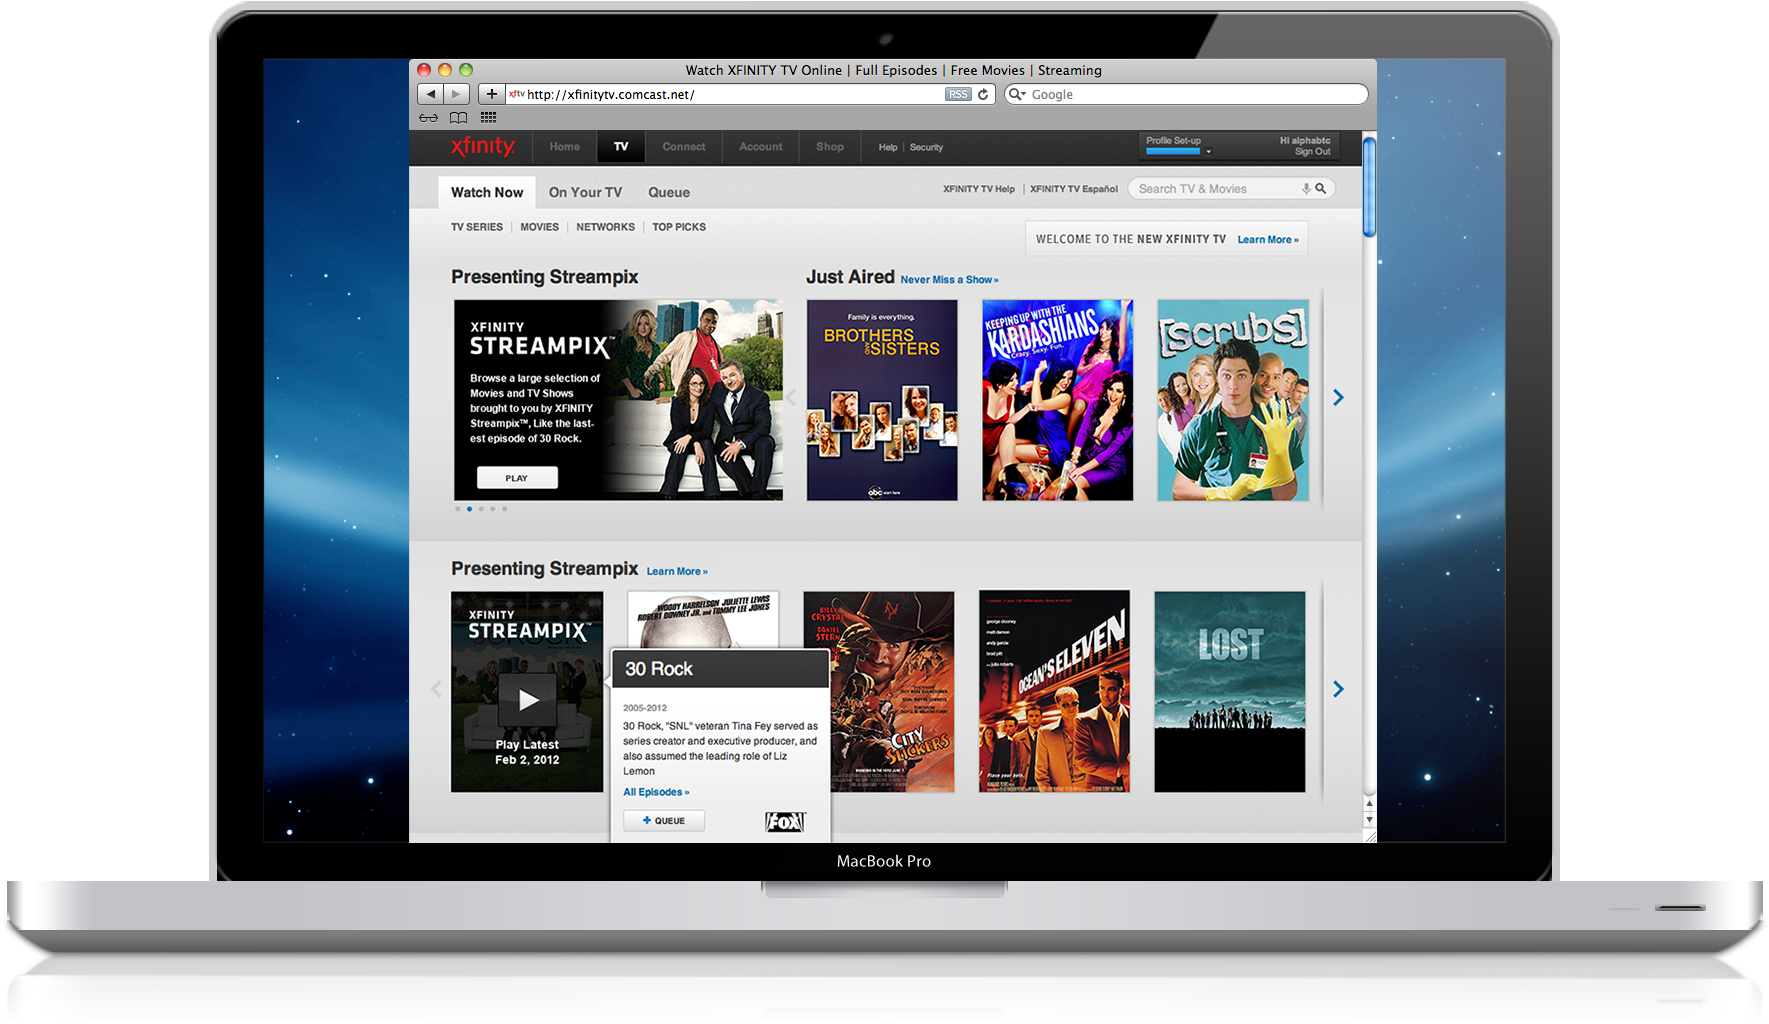Click the Profile Set-up progress bar
The image size is (1769, 1024).
(x=1173, y=152)
